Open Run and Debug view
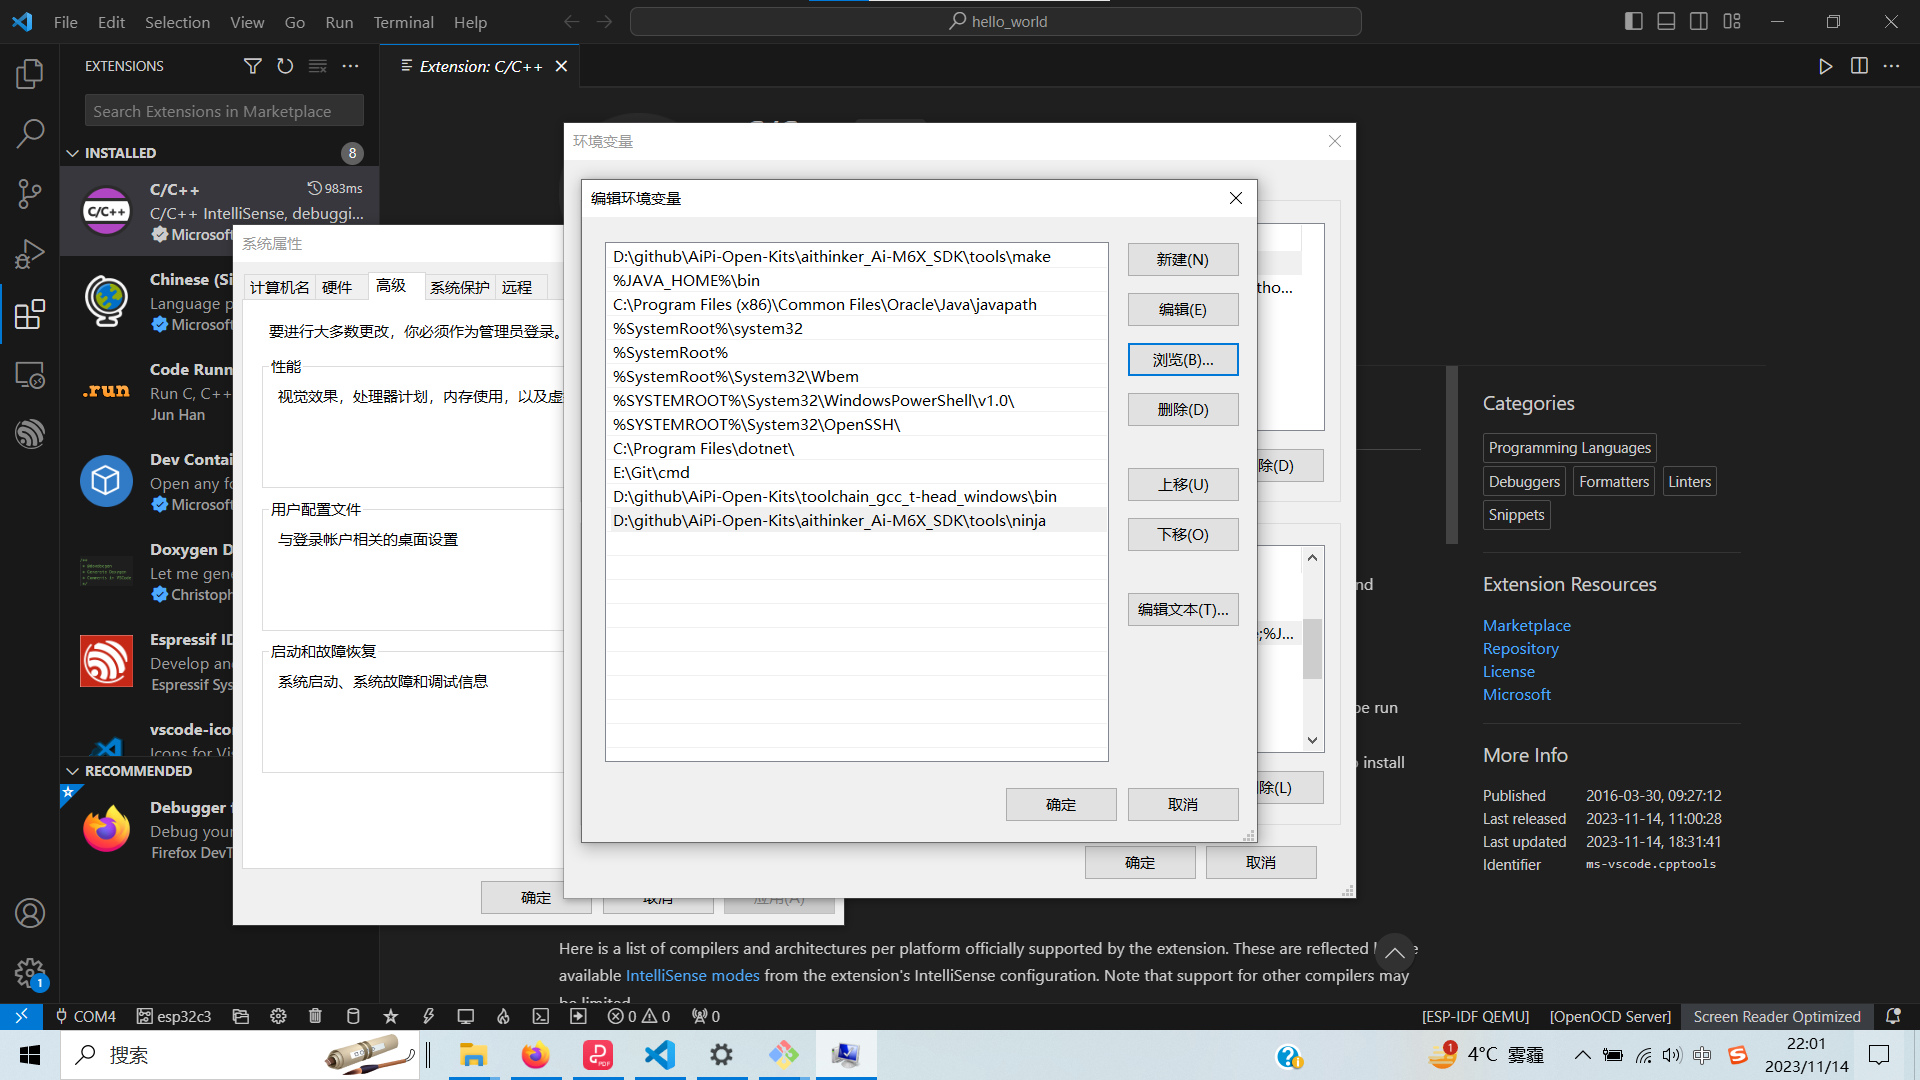The height and width of the screenshot is (1080, 1920). coord(30,254)
